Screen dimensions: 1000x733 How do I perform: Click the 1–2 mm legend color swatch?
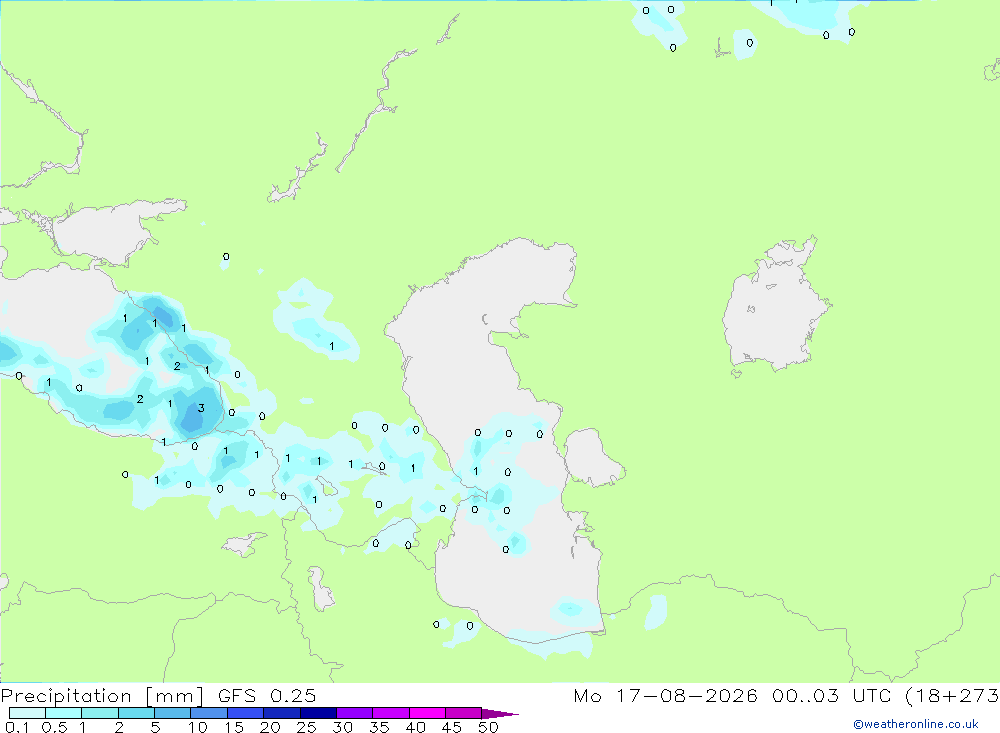pyautogui.click(x=100, y=713)
